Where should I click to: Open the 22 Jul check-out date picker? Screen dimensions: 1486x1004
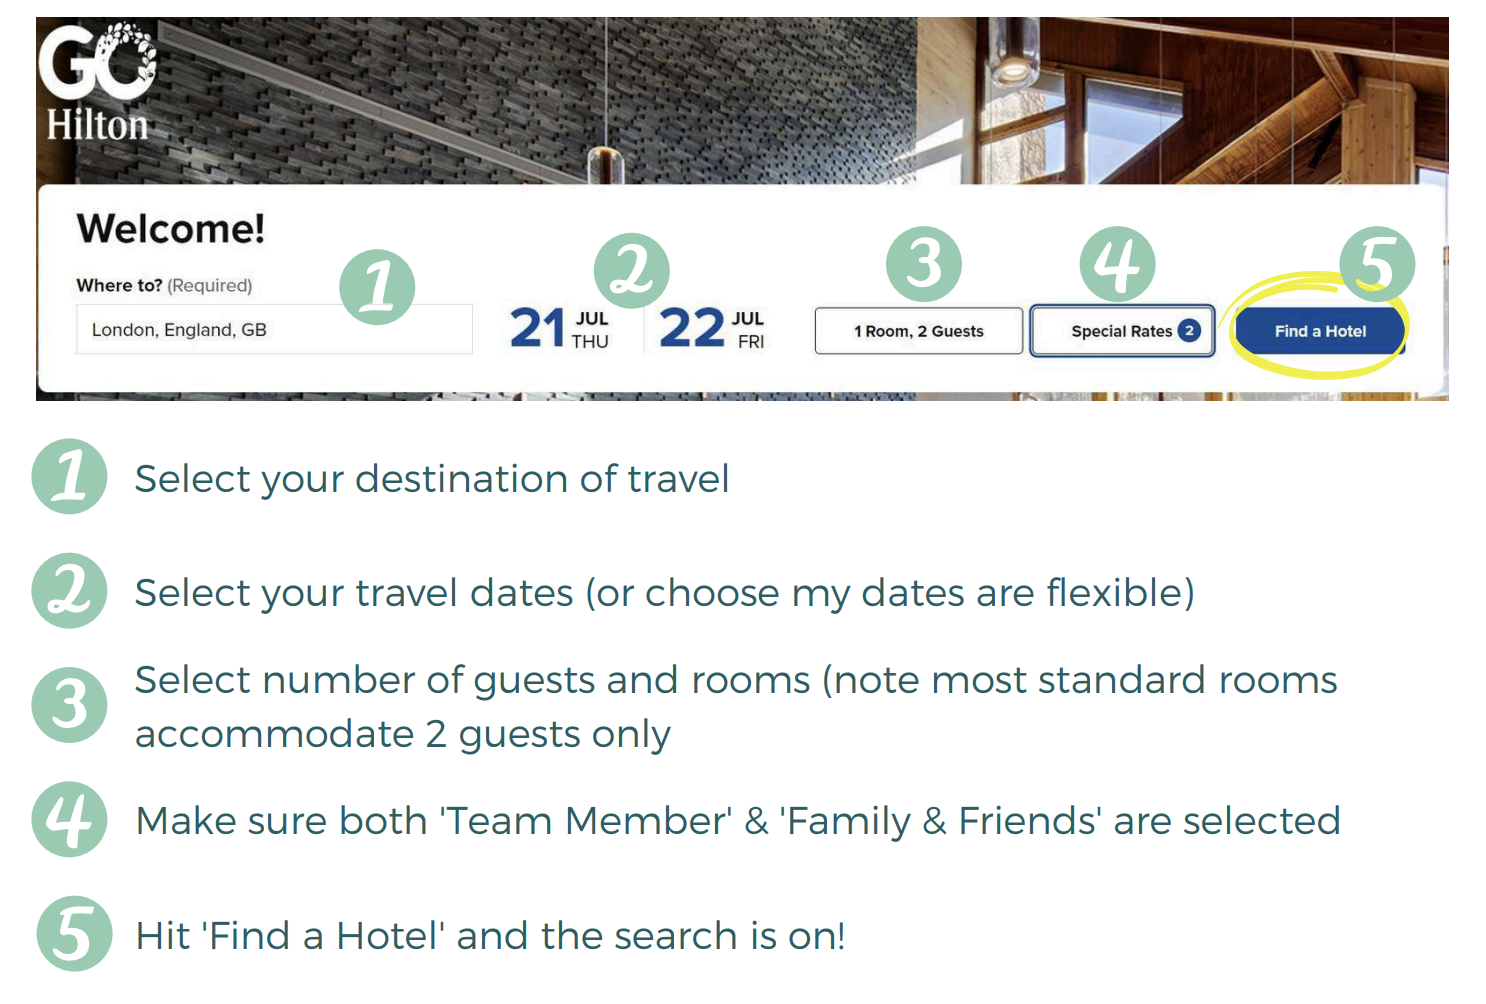(711, 329)
